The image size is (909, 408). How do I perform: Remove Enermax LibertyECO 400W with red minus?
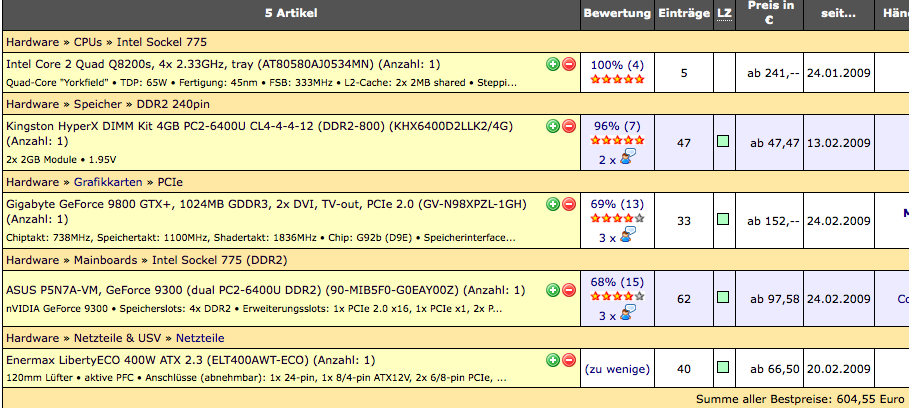click(x=569, y=360)
